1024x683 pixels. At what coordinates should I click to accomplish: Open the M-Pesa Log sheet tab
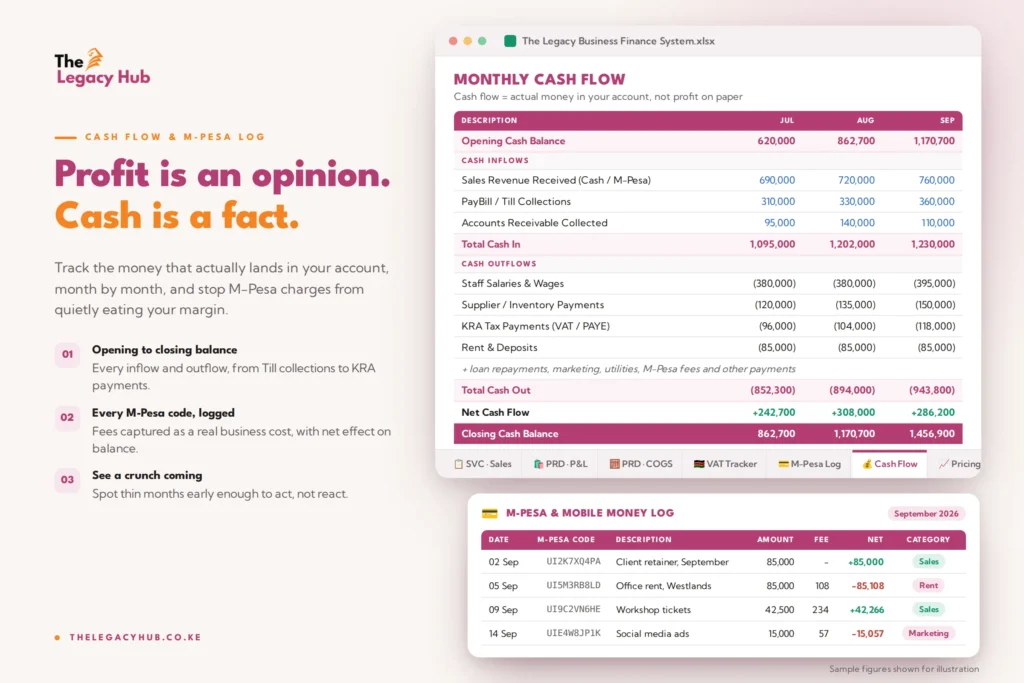click(x=809, y=464)
